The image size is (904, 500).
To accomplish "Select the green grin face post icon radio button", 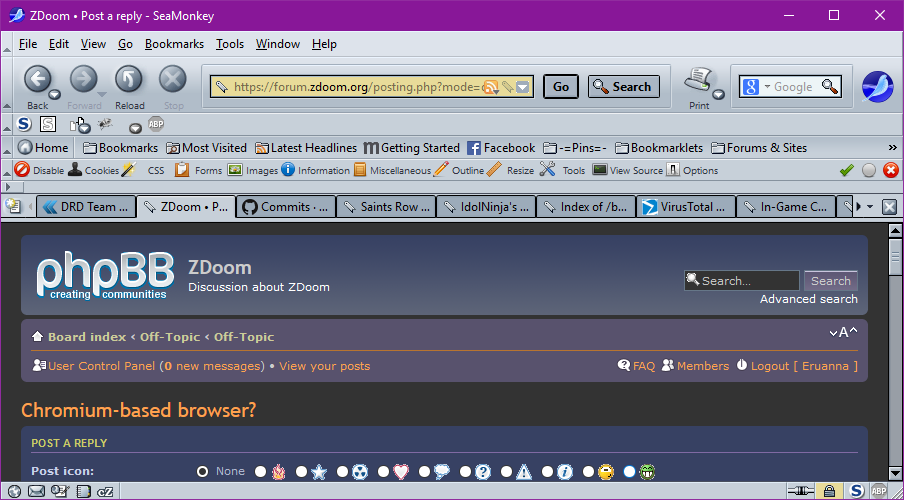I will click(x=629, y=472).
